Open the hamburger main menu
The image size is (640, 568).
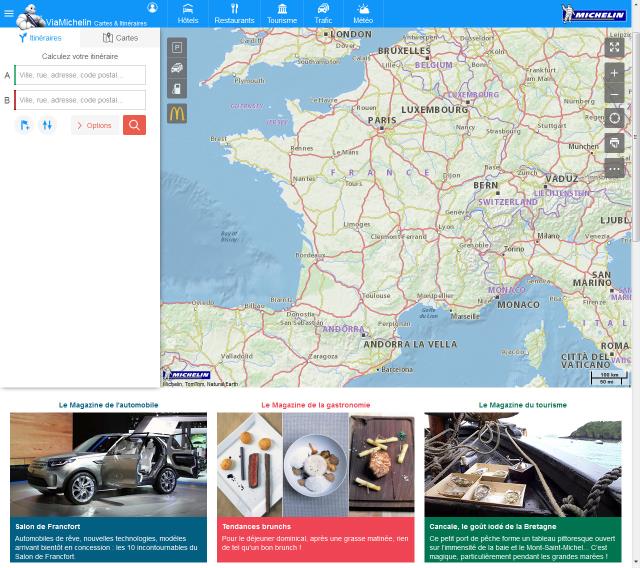tap(9, 13)
